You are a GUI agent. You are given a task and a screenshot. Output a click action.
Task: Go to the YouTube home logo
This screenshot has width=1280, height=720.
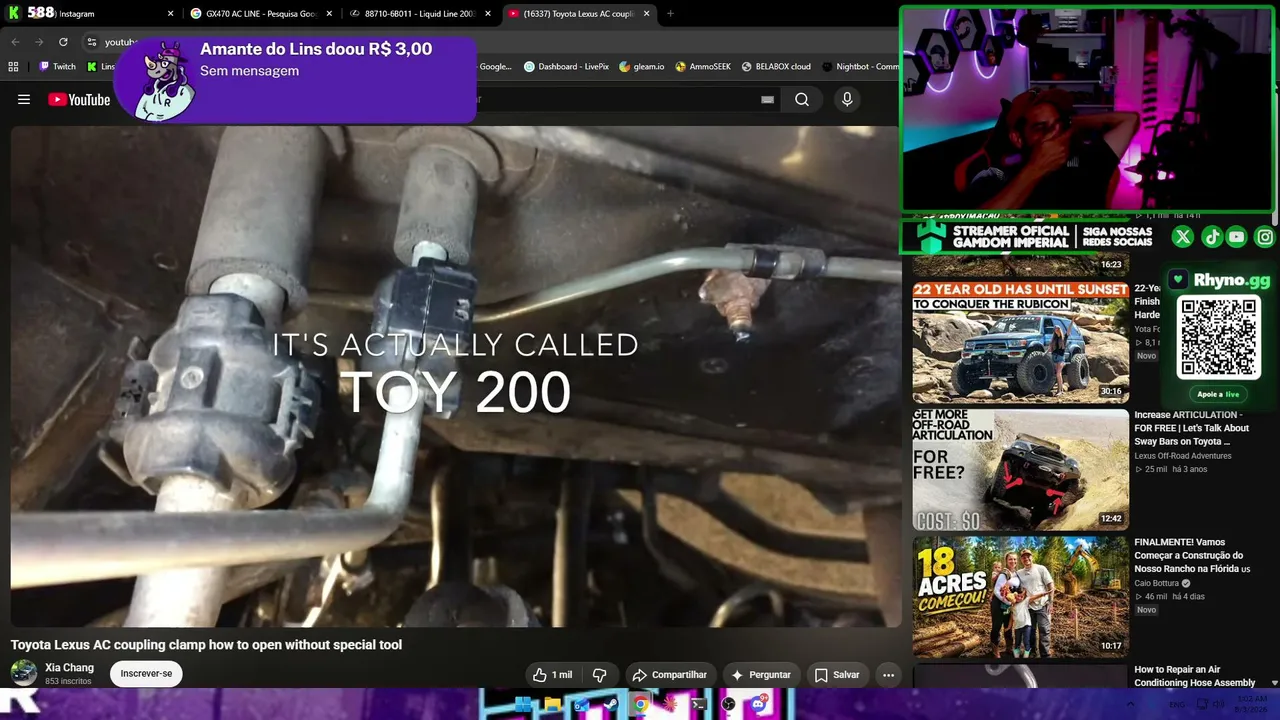[x=79, y=99]
